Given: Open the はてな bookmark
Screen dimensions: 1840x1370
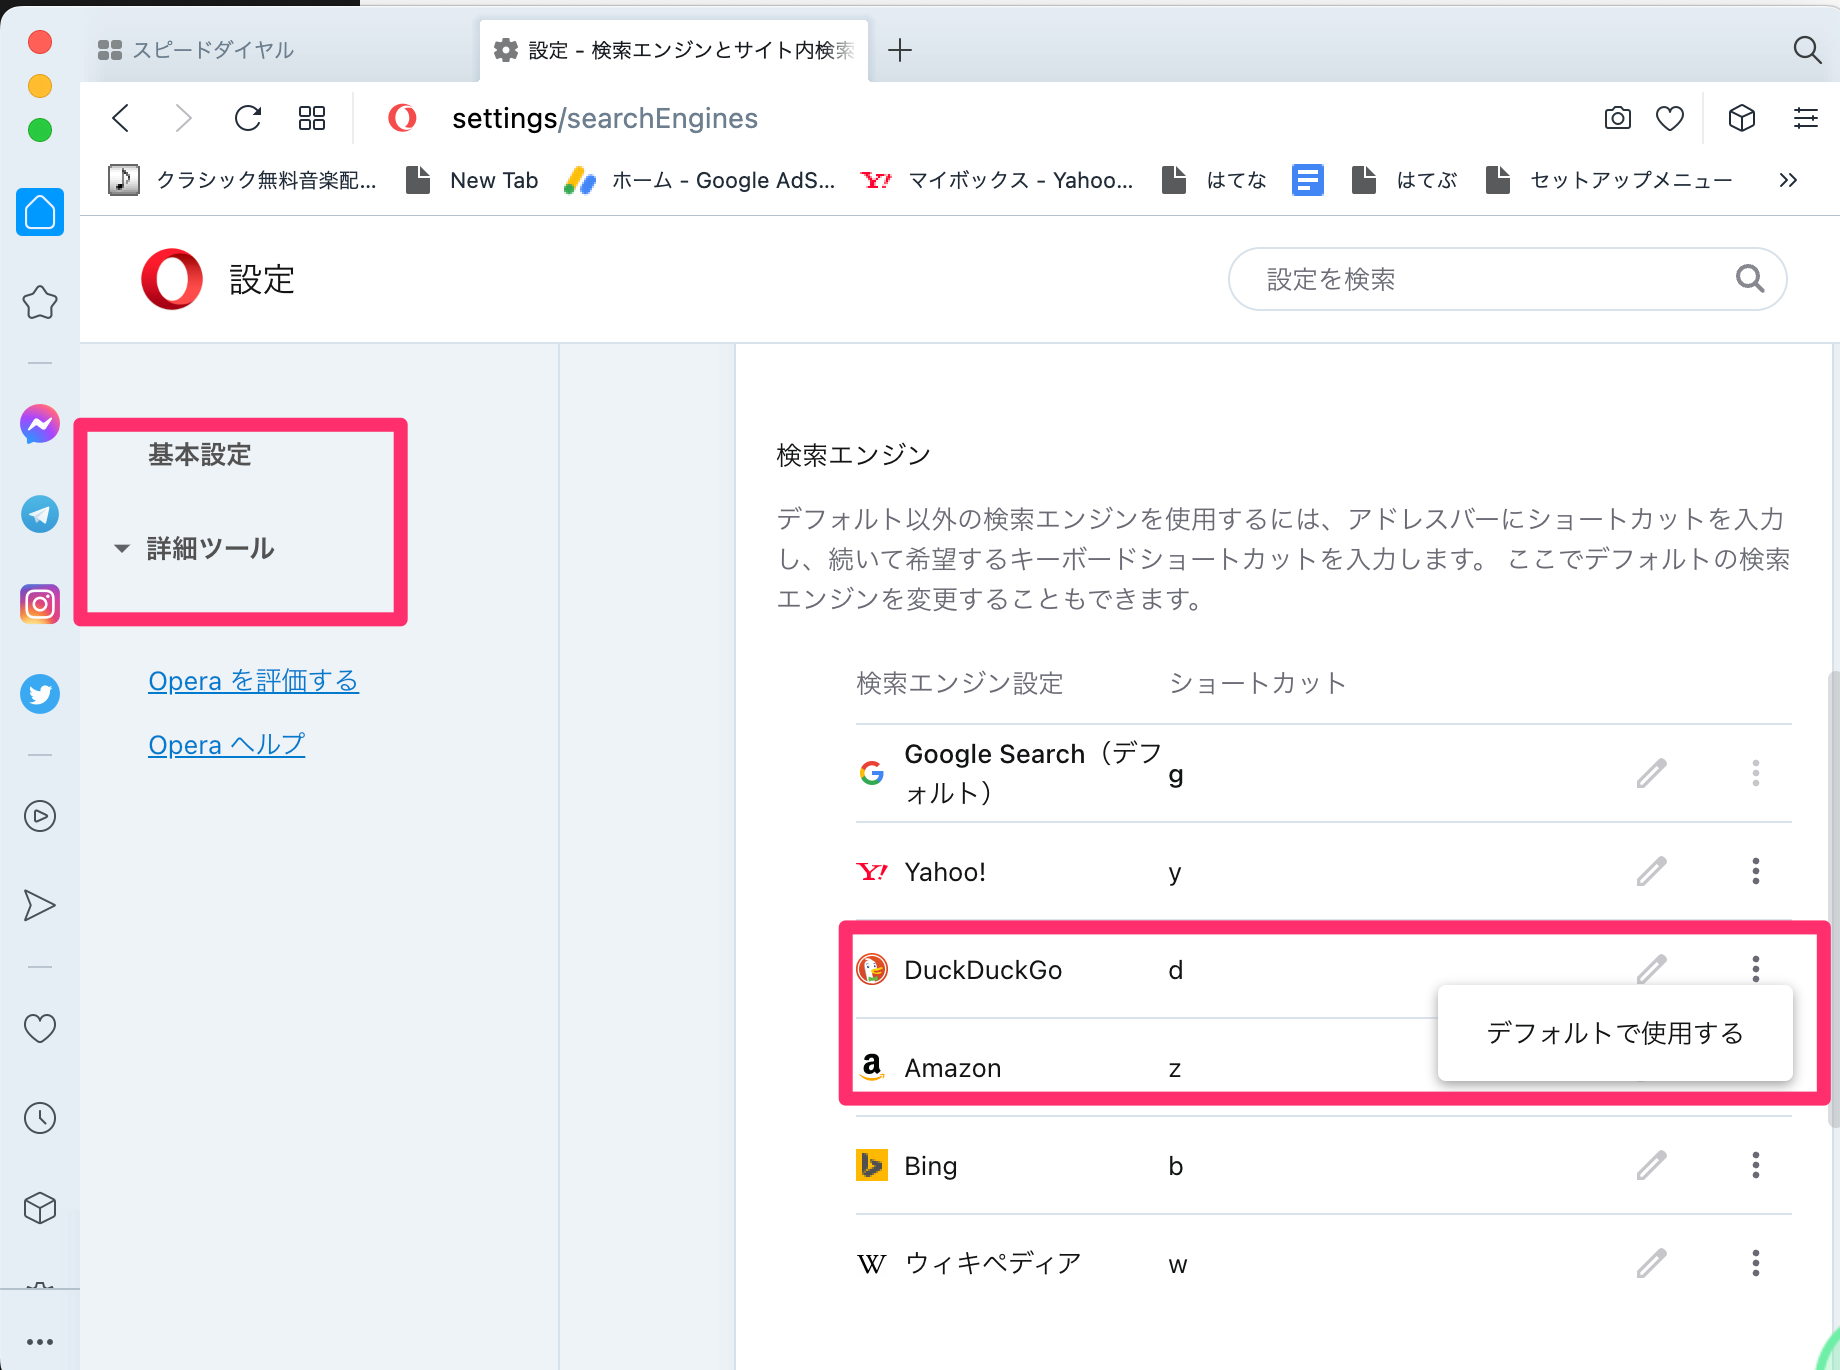Looking at the screenshot, I should (1214, 180).
